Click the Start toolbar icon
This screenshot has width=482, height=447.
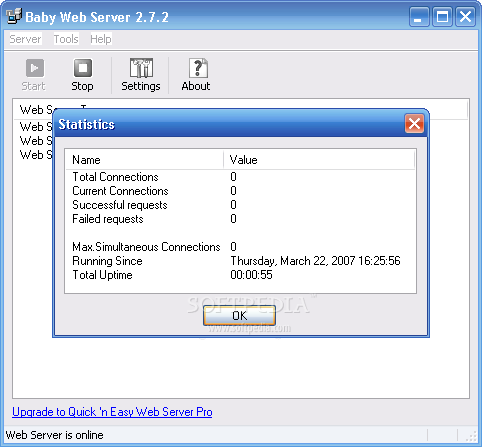(34, 68)
